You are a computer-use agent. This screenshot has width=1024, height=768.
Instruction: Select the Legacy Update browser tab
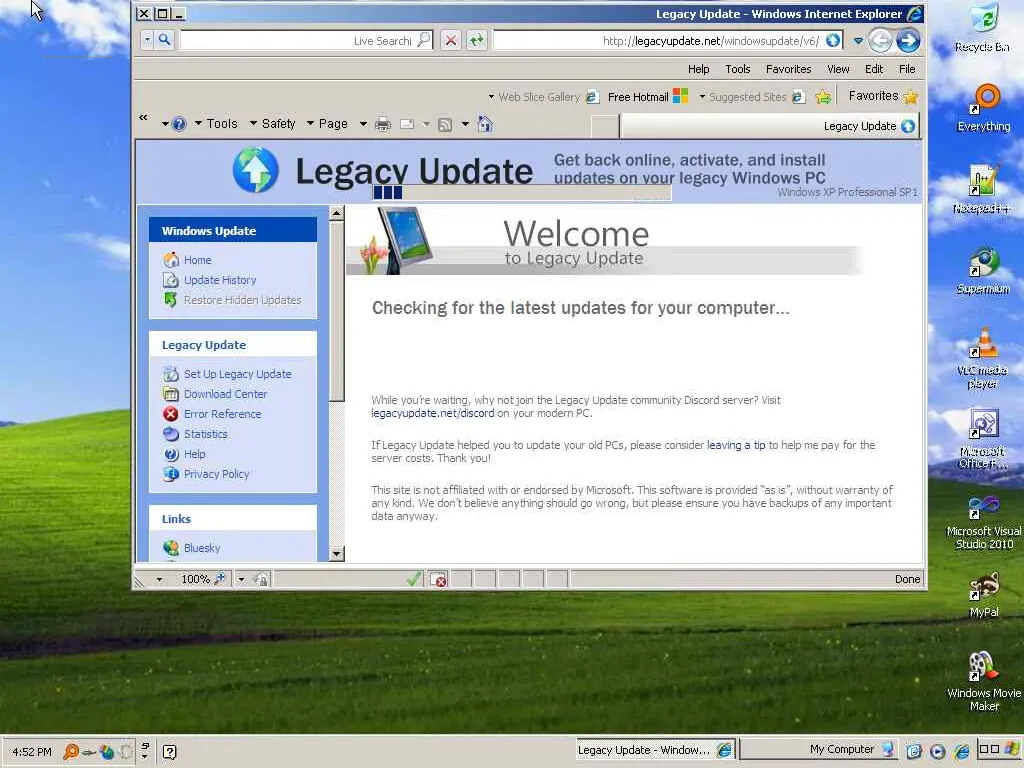coord(769,126)
